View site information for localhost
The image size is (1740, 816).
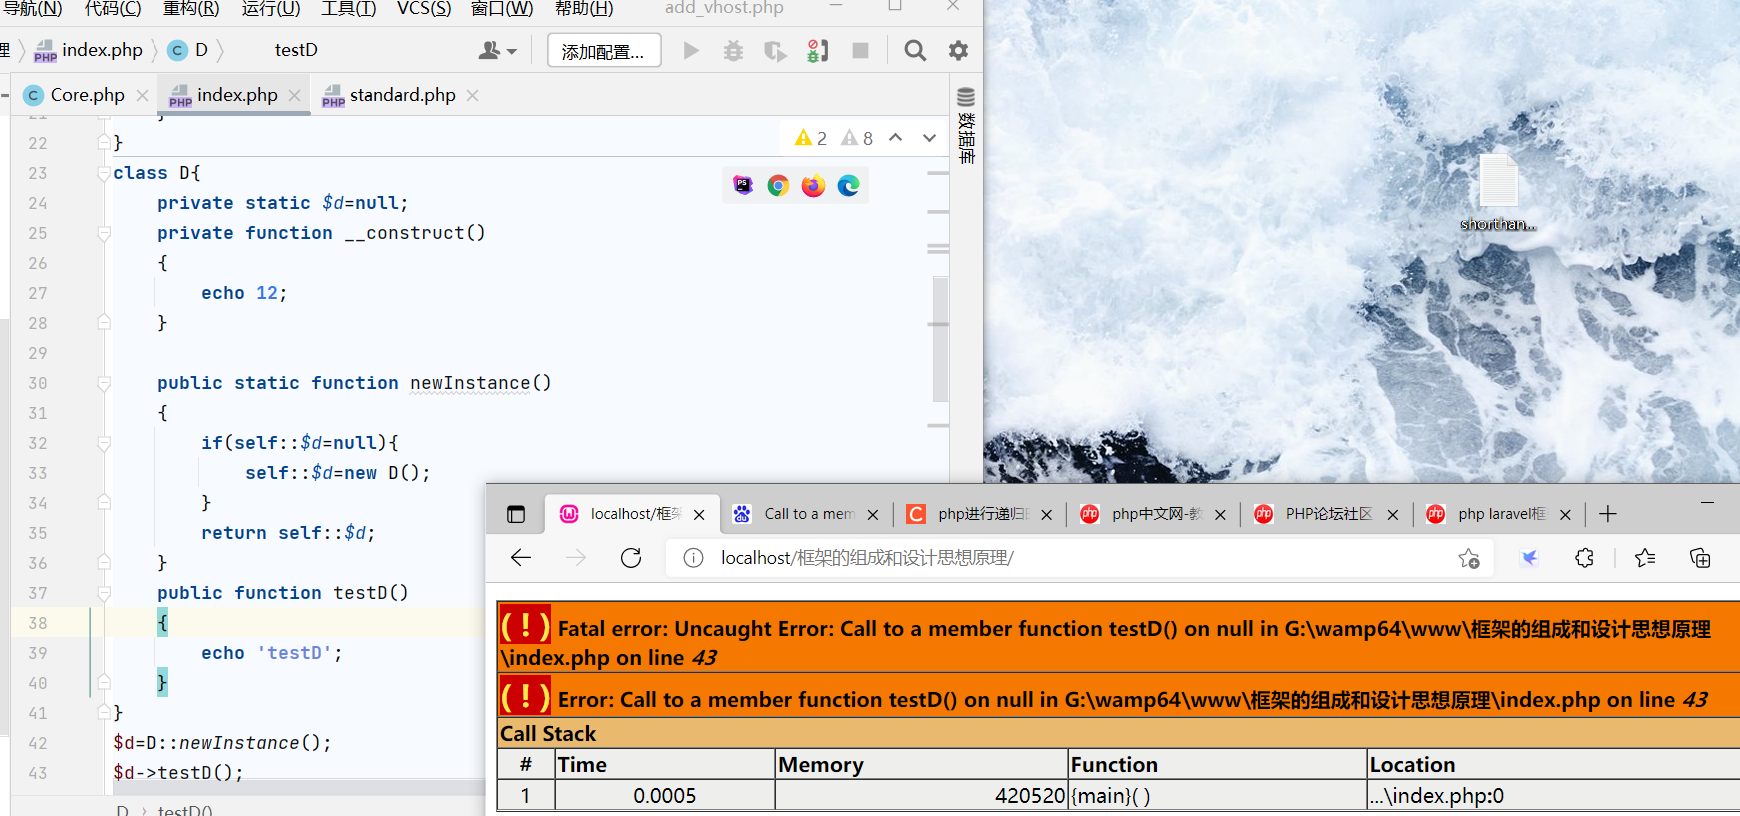click(x=693, y=558)
